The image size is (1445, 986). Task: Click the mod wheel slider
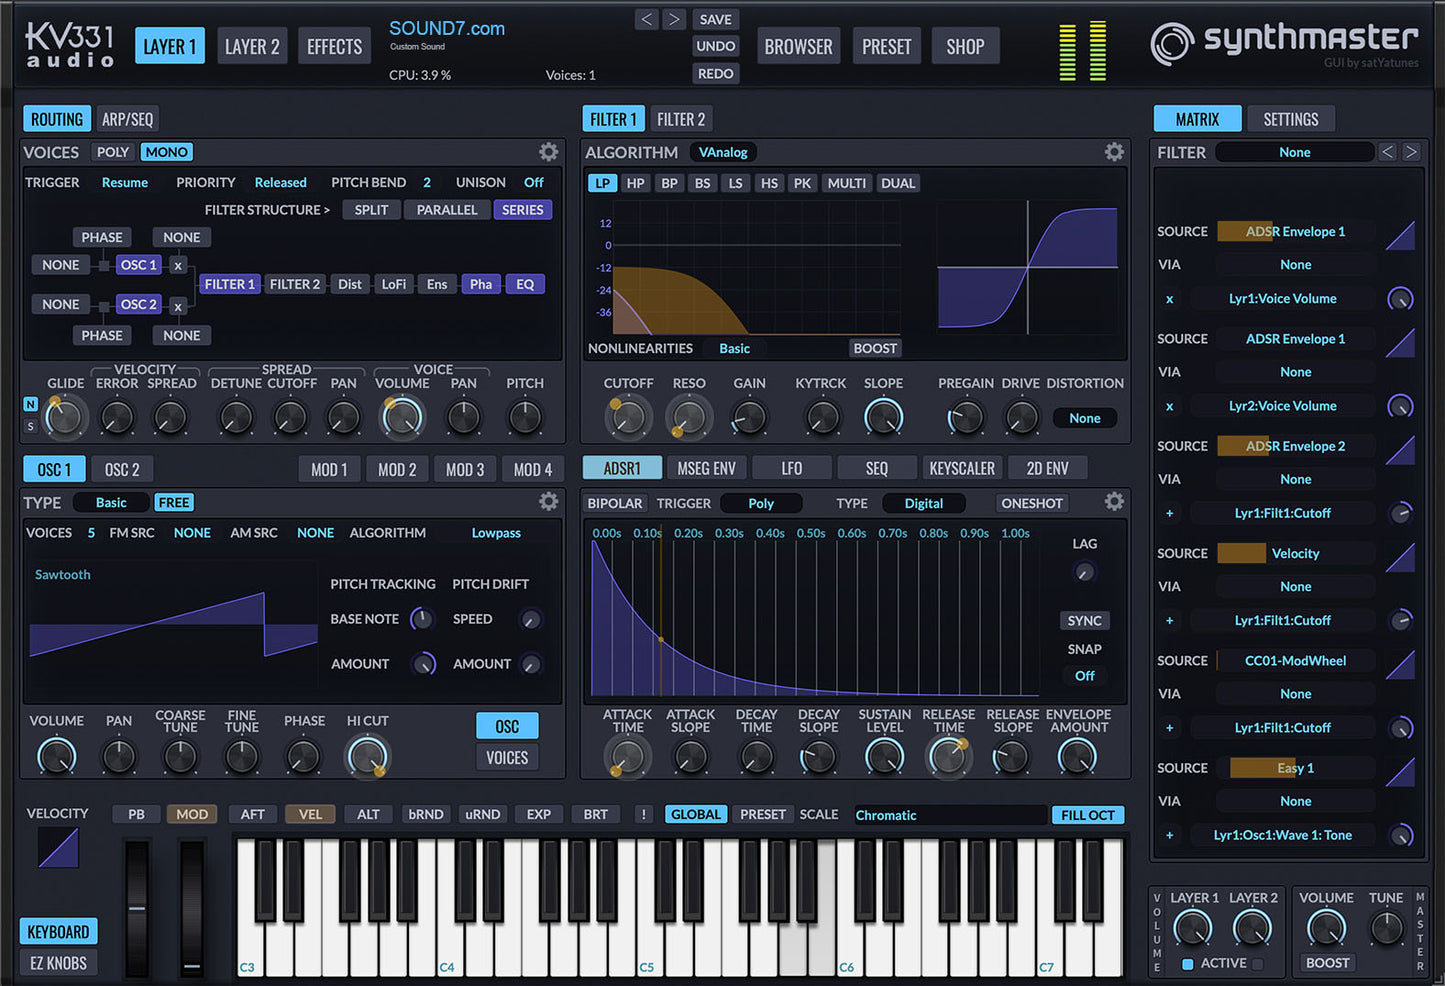click(x=192, y=908)
